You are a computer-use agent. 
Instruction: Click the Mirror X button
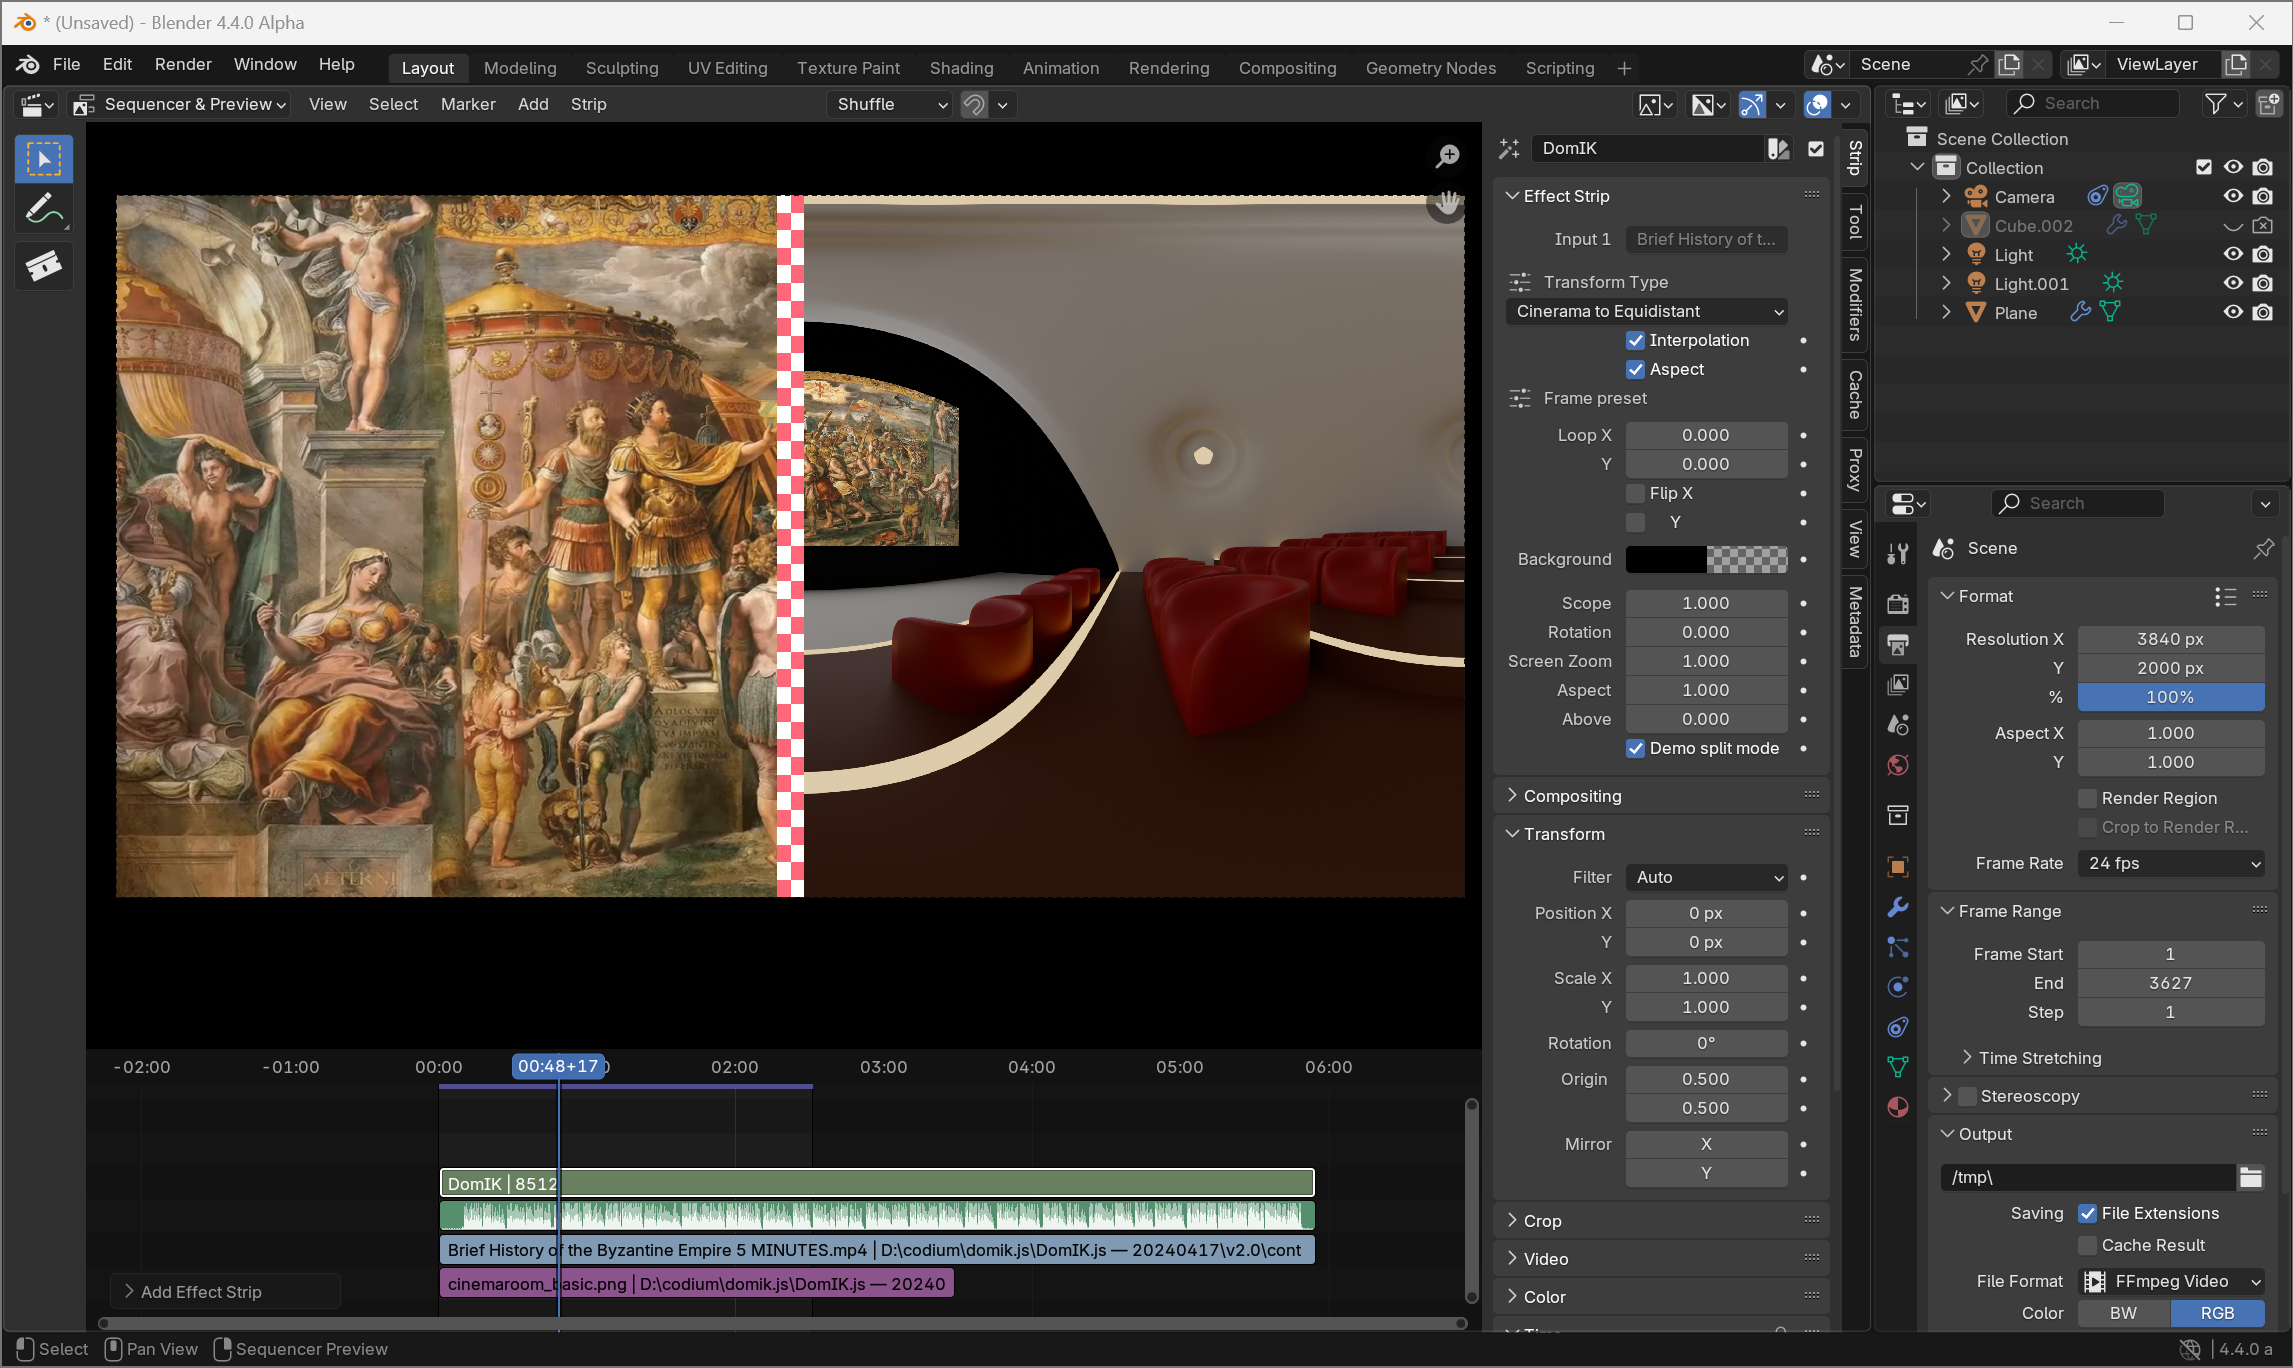[x=1706, y=1144]
